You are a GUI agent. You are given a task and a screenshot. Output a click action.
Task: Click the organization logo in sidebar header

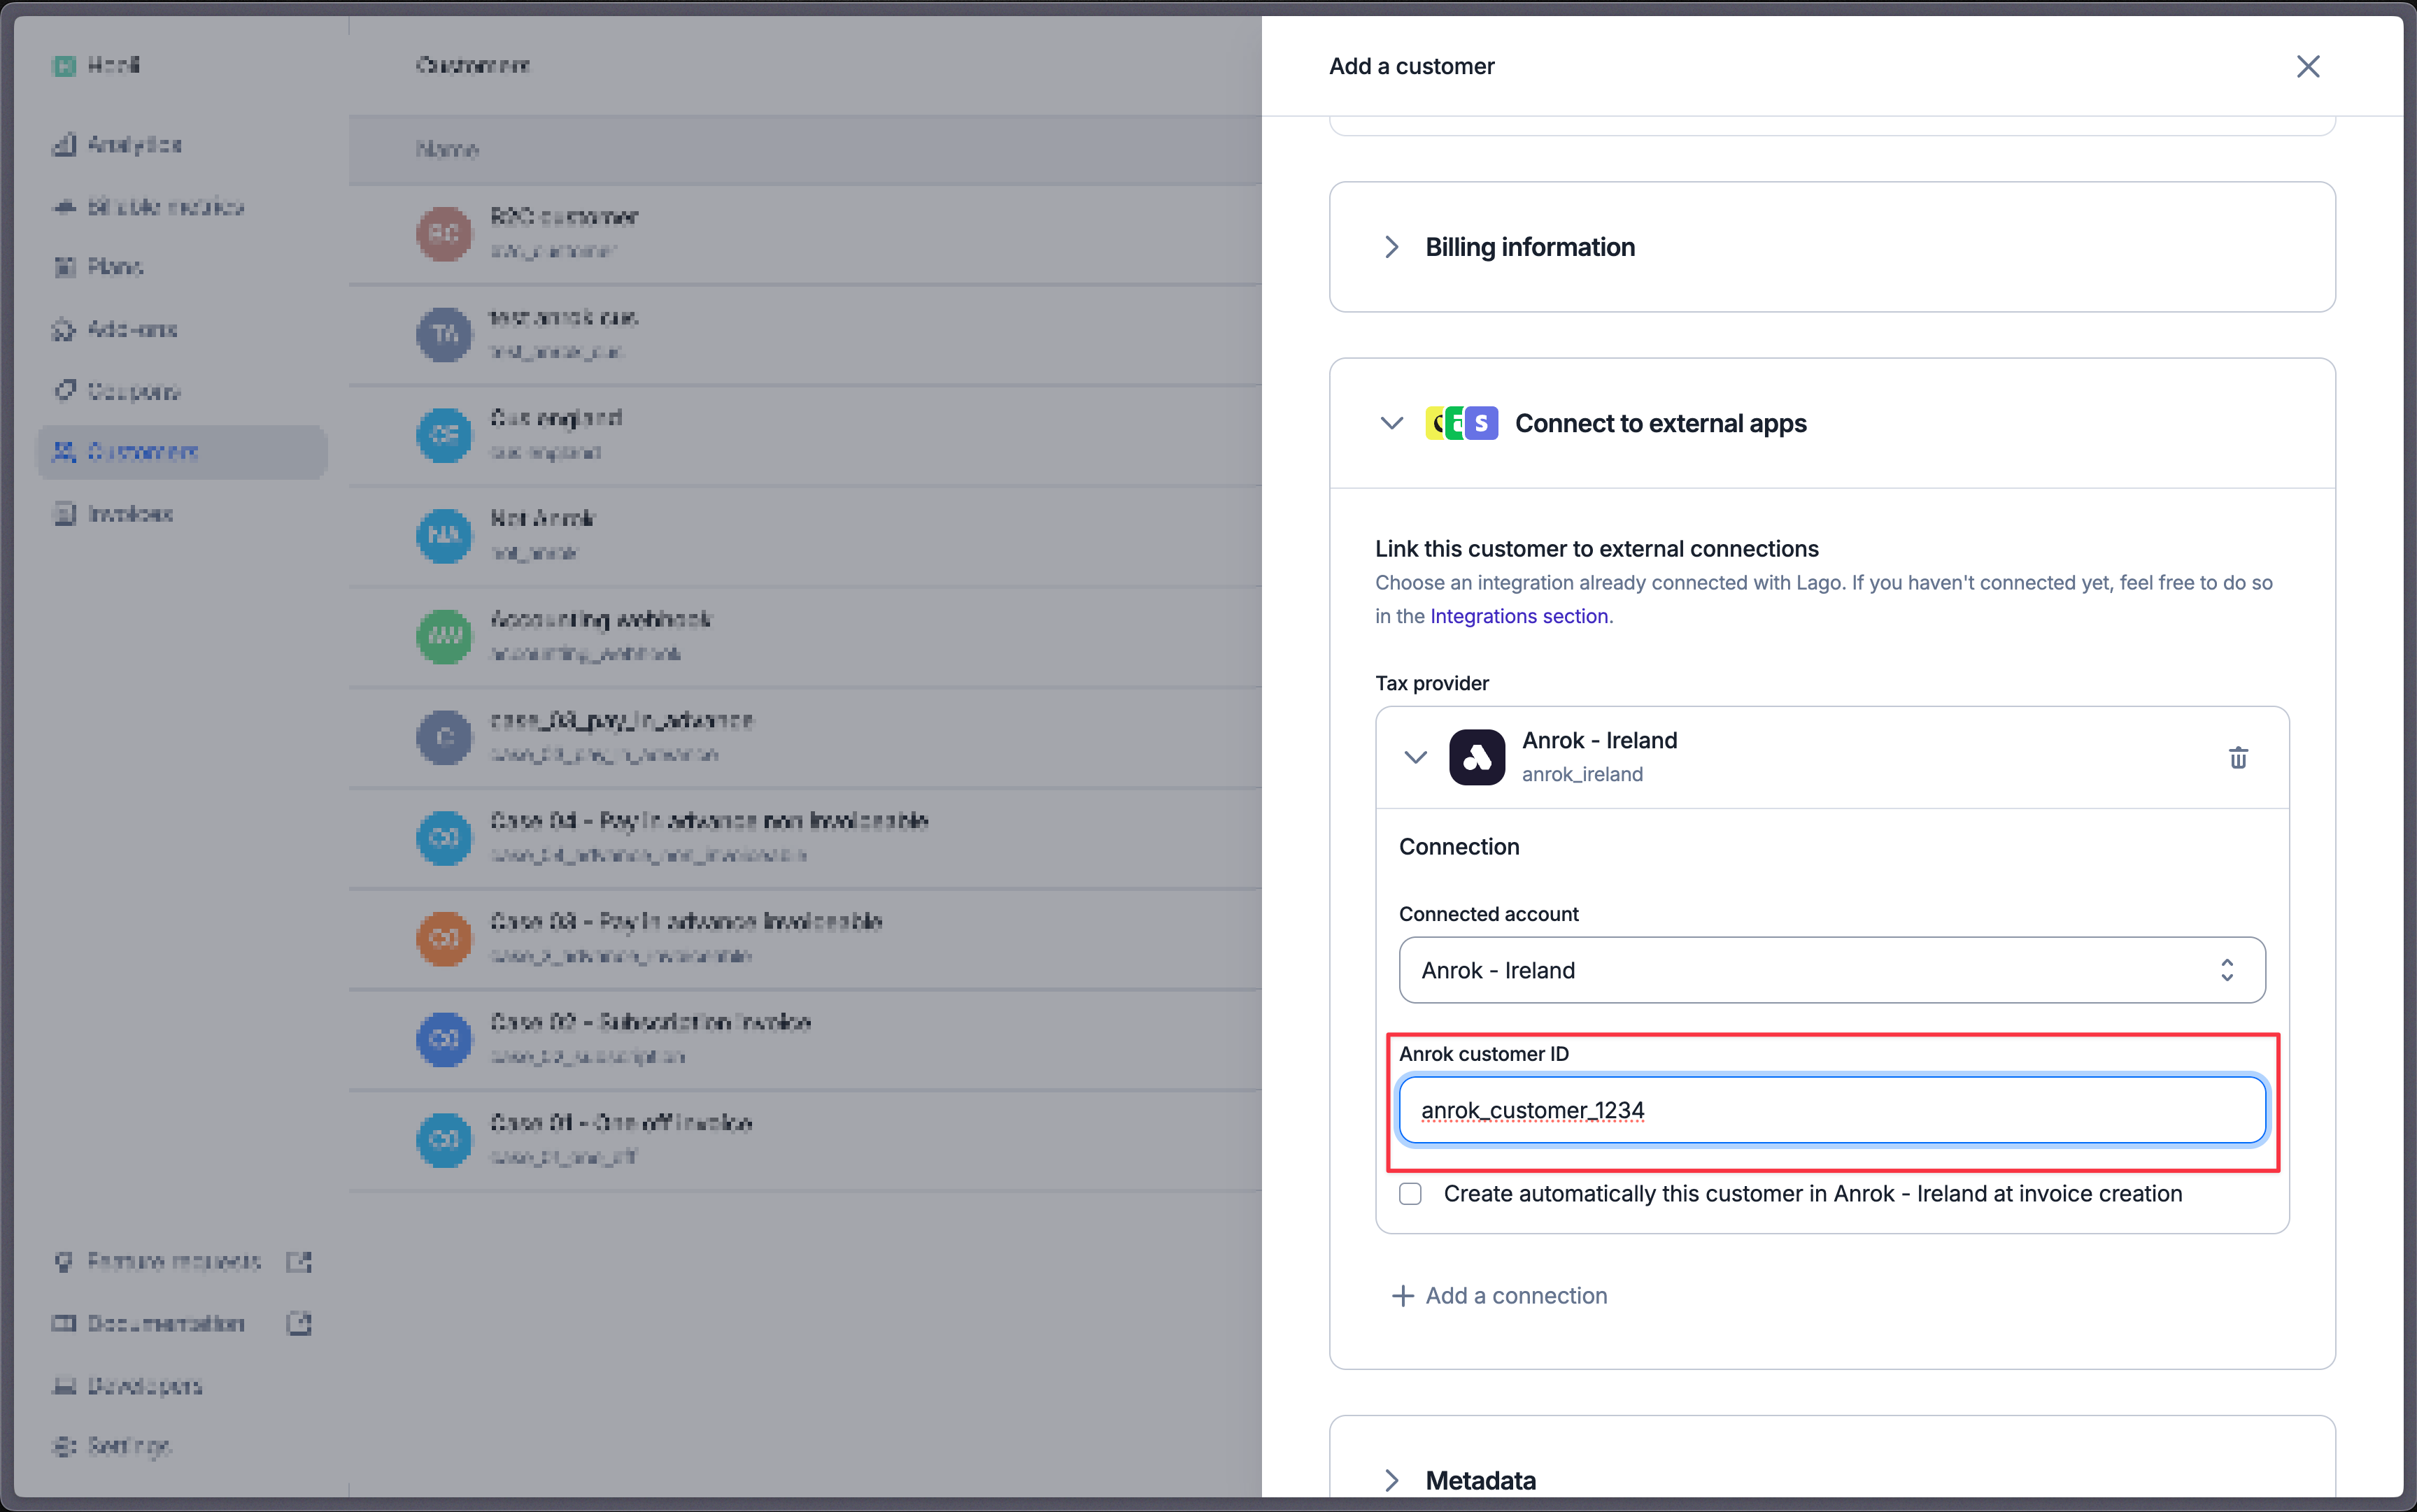coord(64,66)
